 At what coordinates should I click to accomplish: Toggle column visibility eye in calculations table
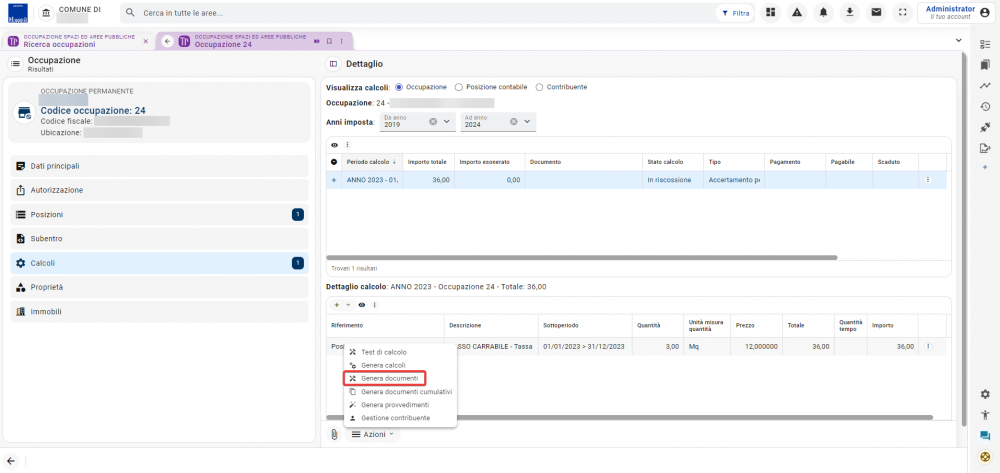coord(334,145)
